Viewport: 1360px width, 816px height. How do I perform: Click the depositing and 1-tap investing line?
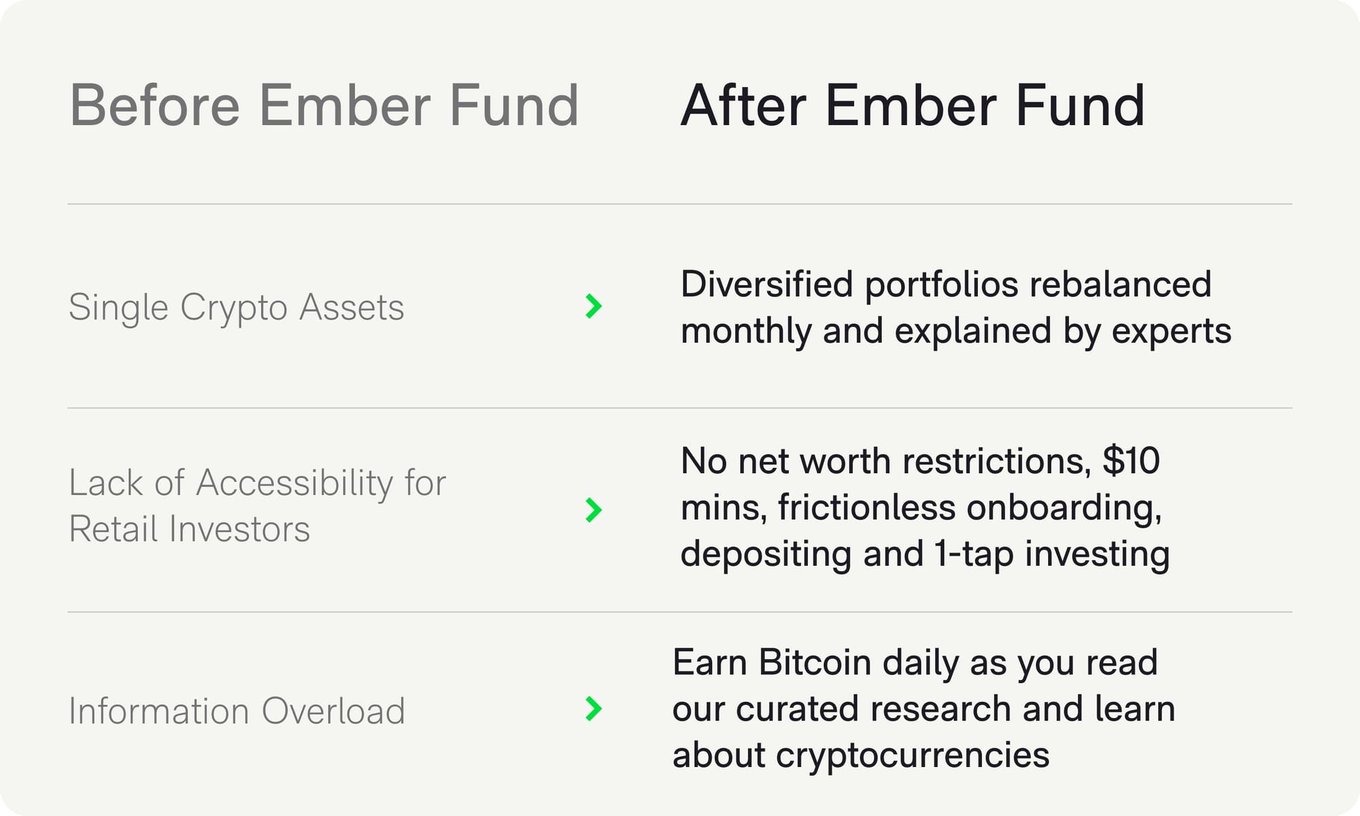pyautogui.click(x=925, y=553)
